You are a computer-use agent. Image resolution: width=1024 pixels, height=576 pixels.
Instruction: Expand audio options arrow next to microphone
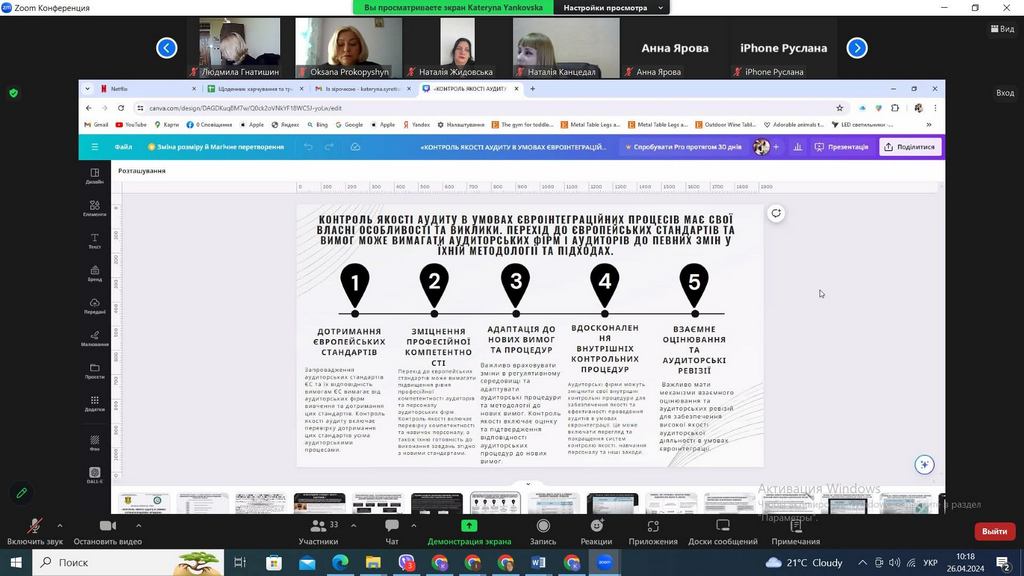(60, 524)
